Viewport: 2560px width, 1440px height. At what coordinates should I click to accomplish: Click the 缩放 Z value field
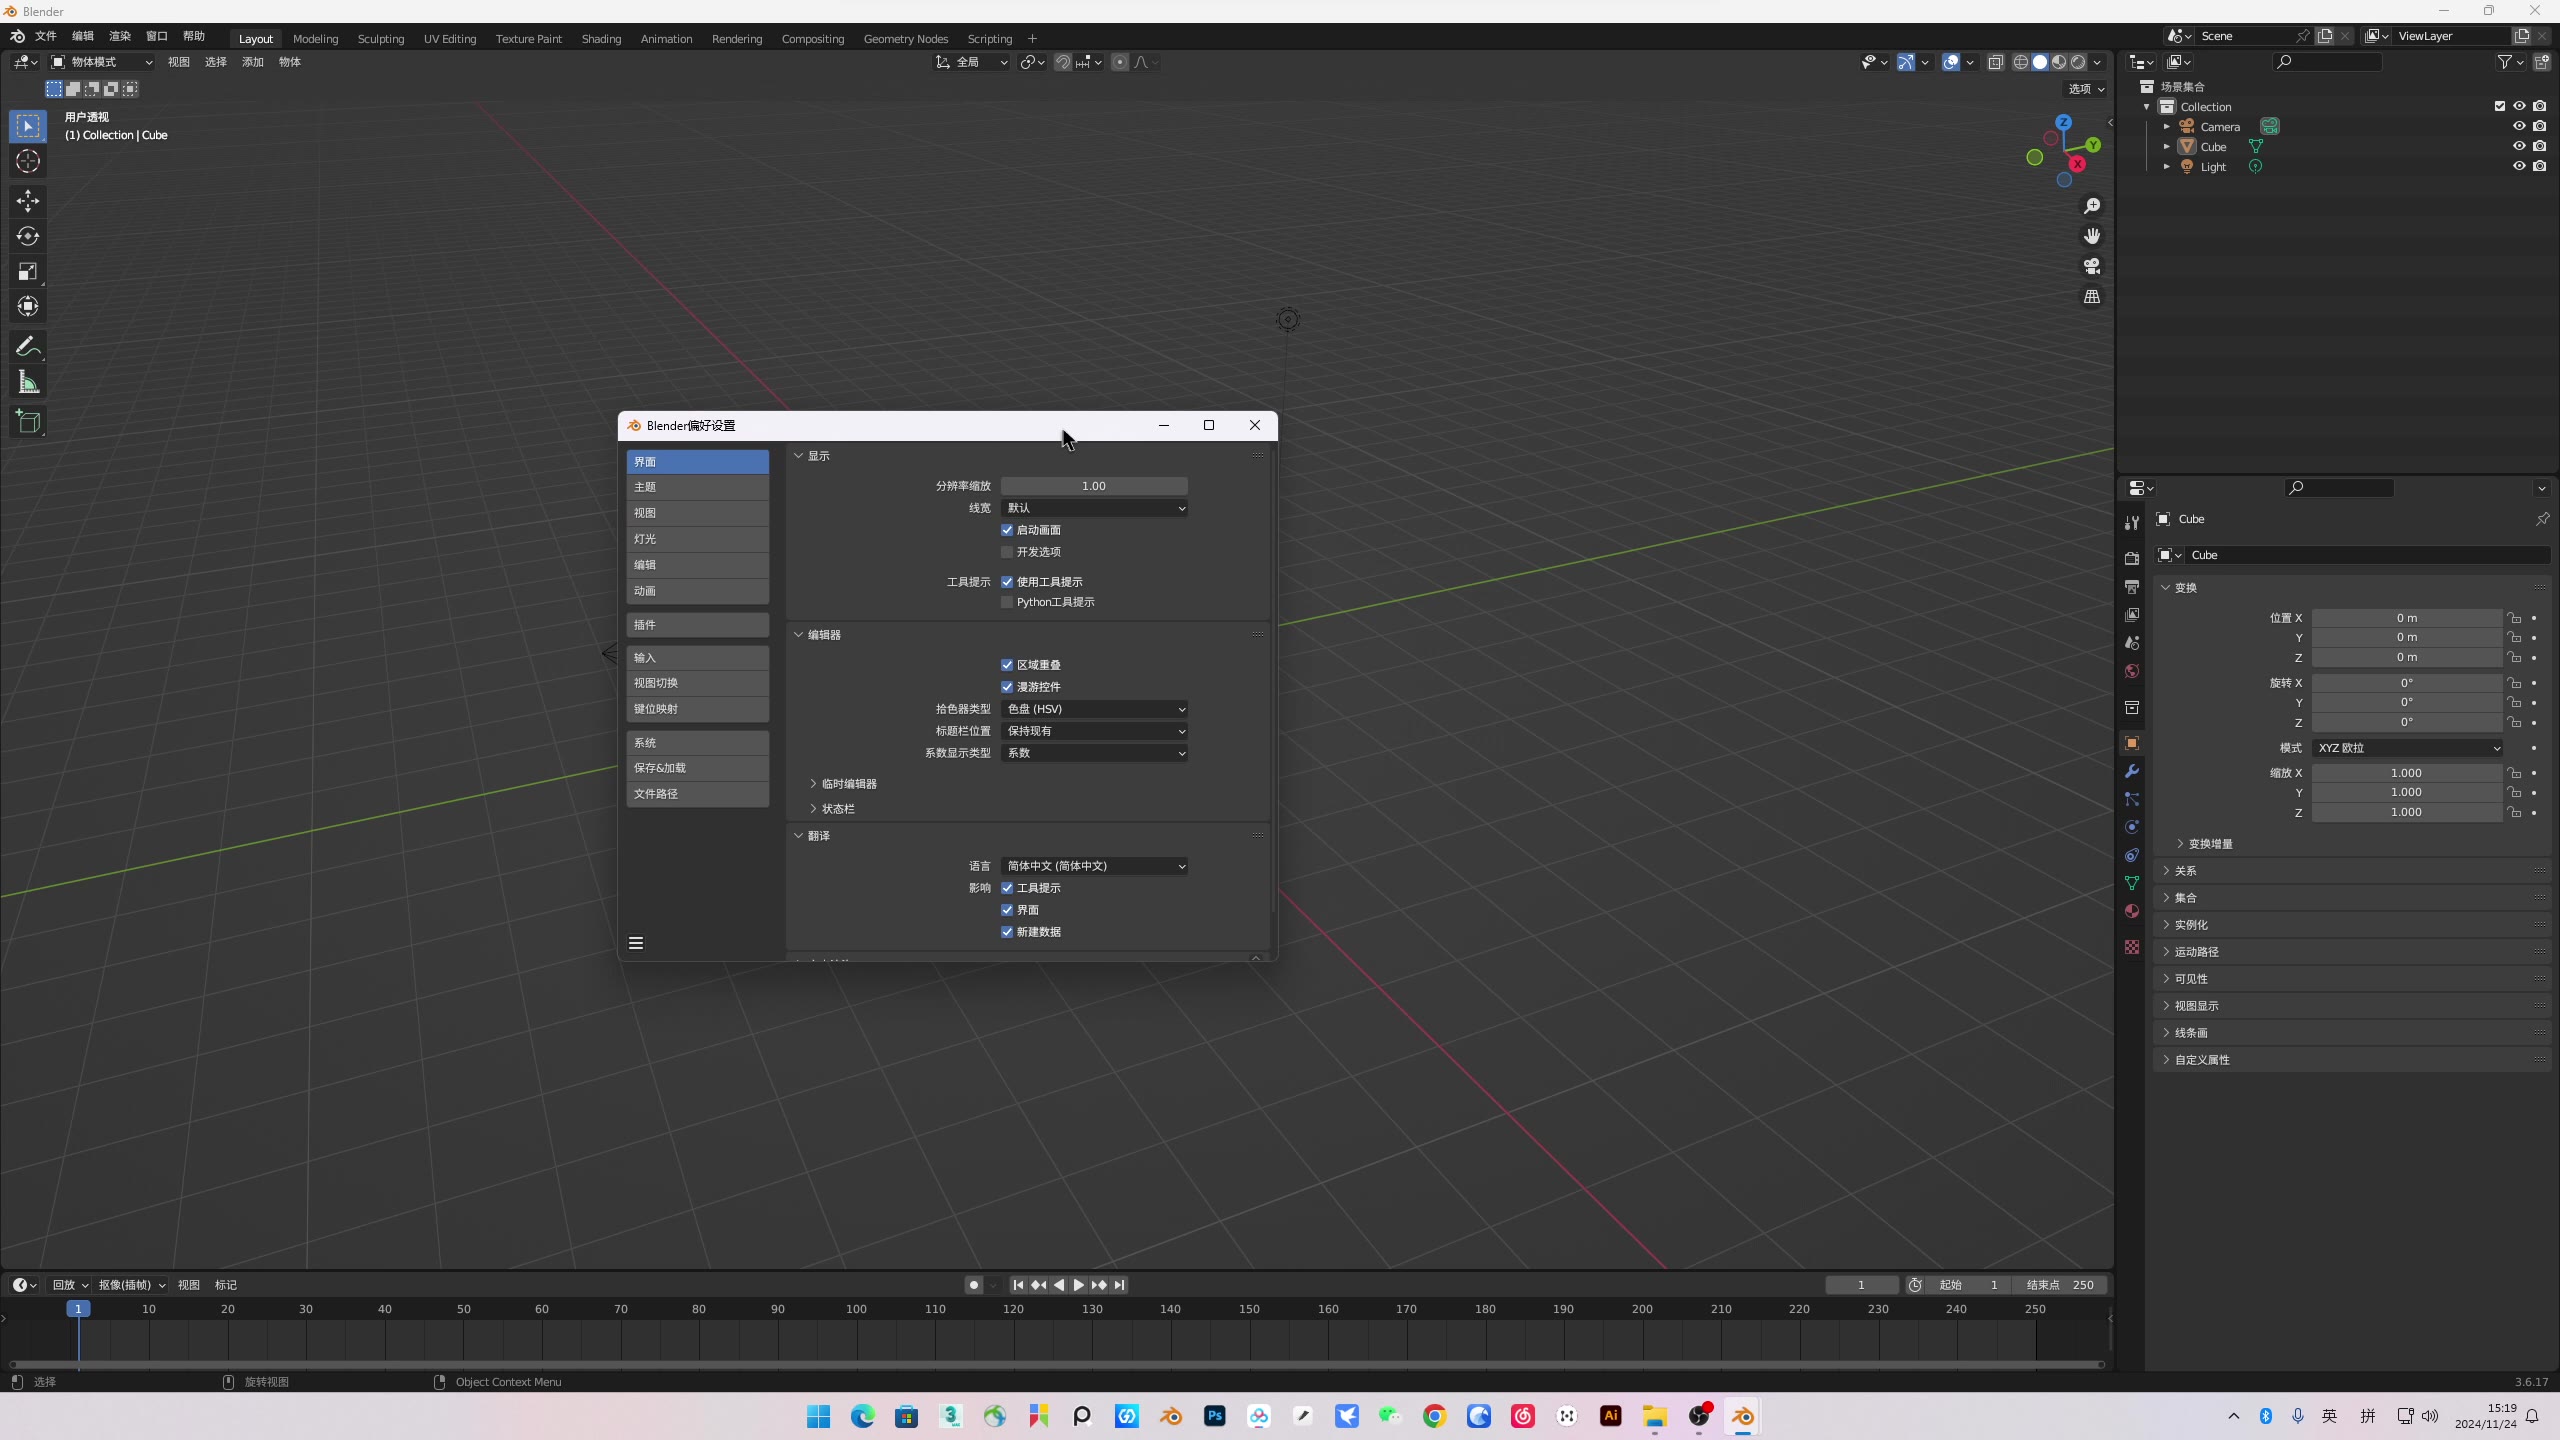pos(2407,813)
